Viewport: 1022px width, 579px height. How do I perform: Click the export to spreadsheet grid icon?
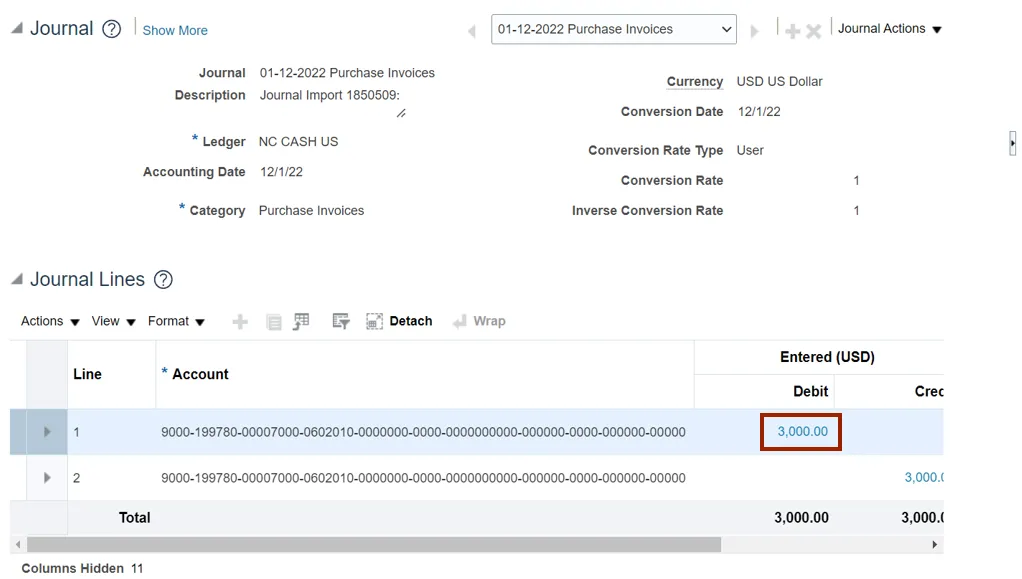coord(301,322)
